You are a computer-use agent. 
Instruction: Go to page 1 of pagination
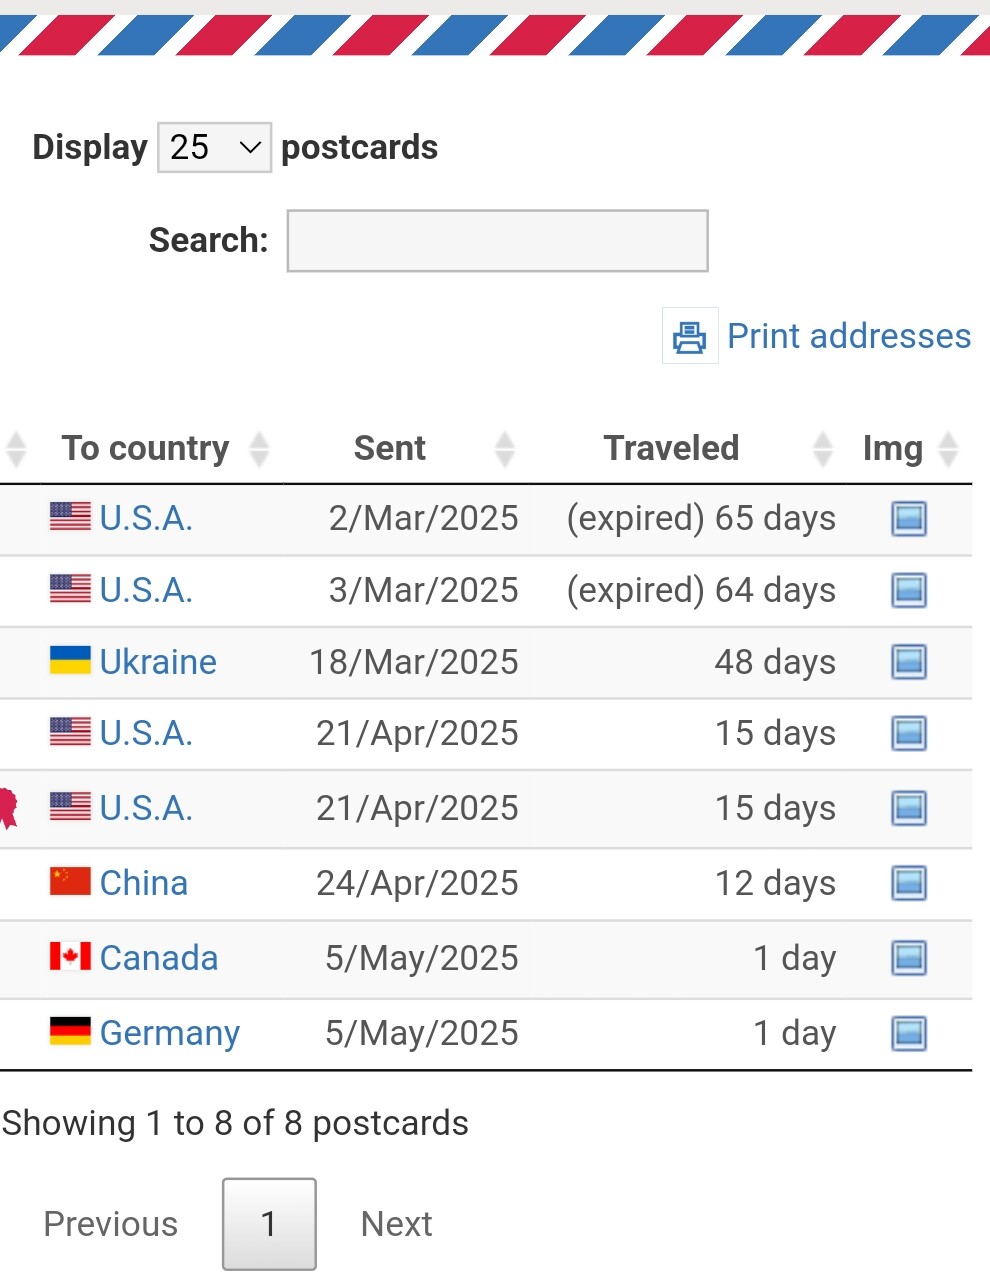click(269, 1224)
